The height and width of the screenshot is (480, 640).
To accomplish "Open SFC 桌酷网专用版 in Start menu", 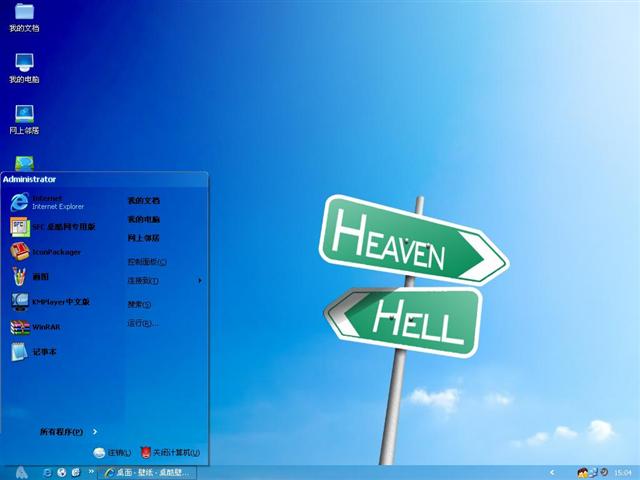I will 53,227.
